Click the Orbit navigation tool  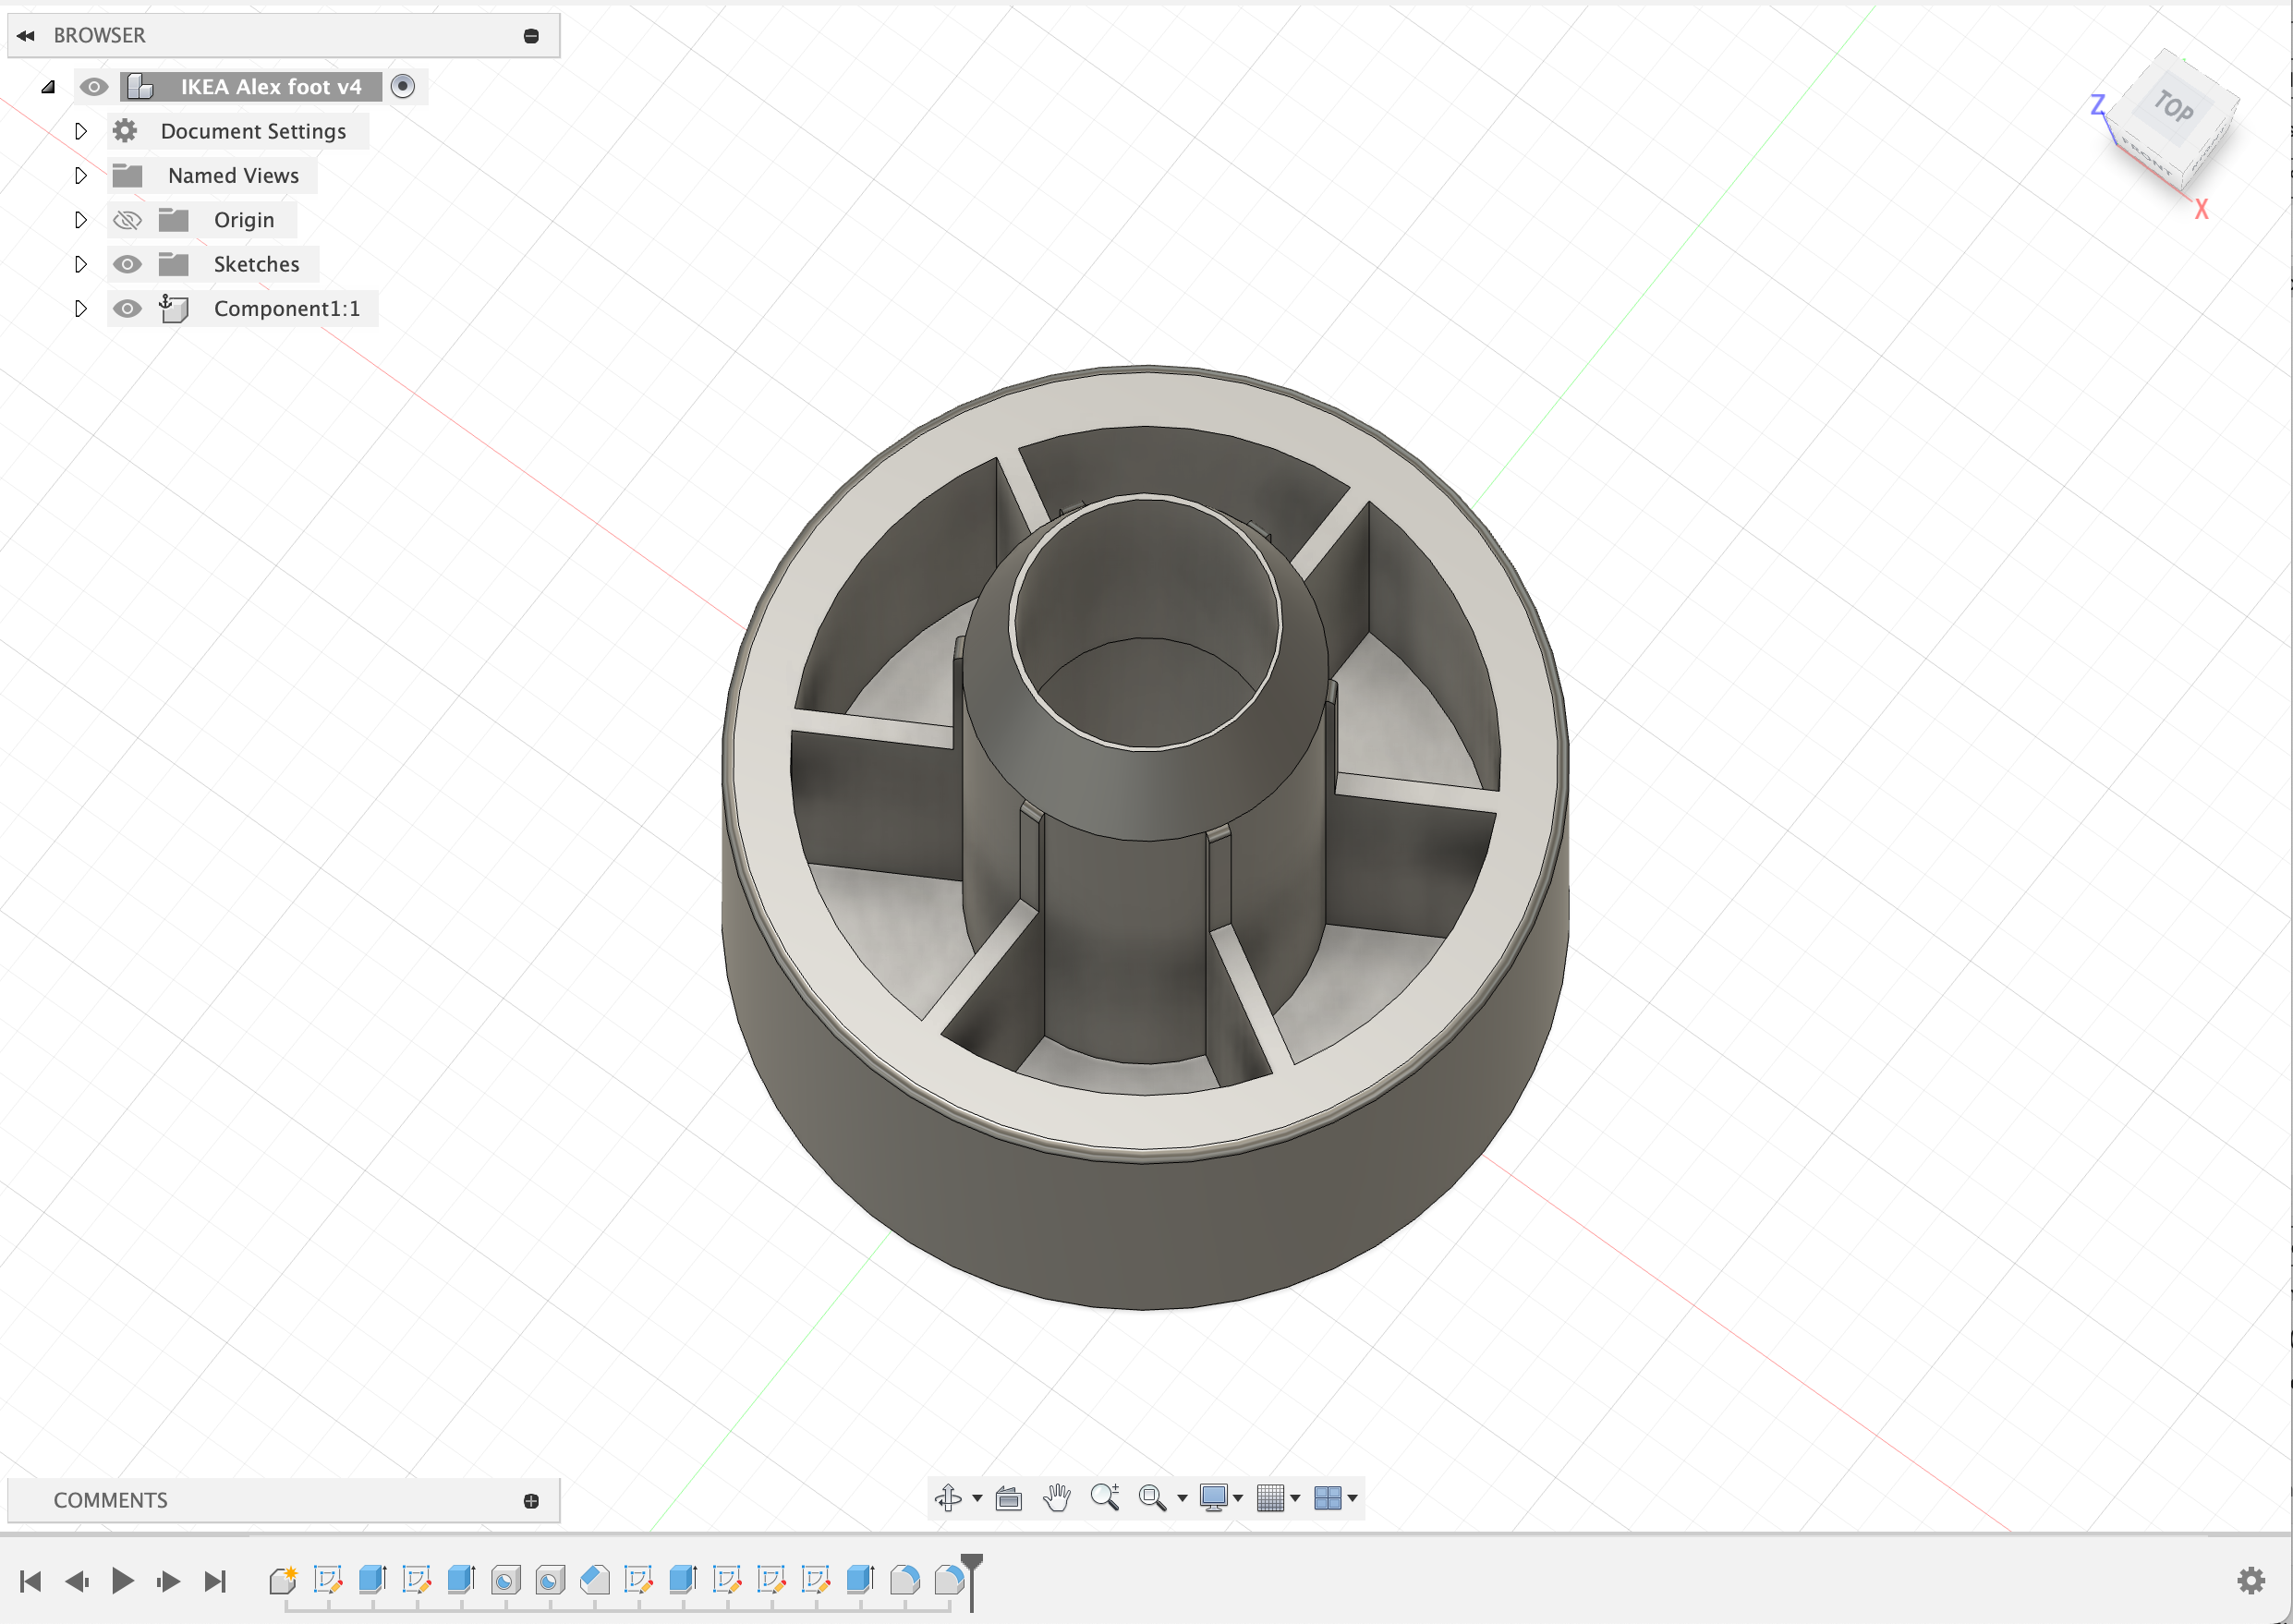pyautogui.click(x=948, y=1497)
